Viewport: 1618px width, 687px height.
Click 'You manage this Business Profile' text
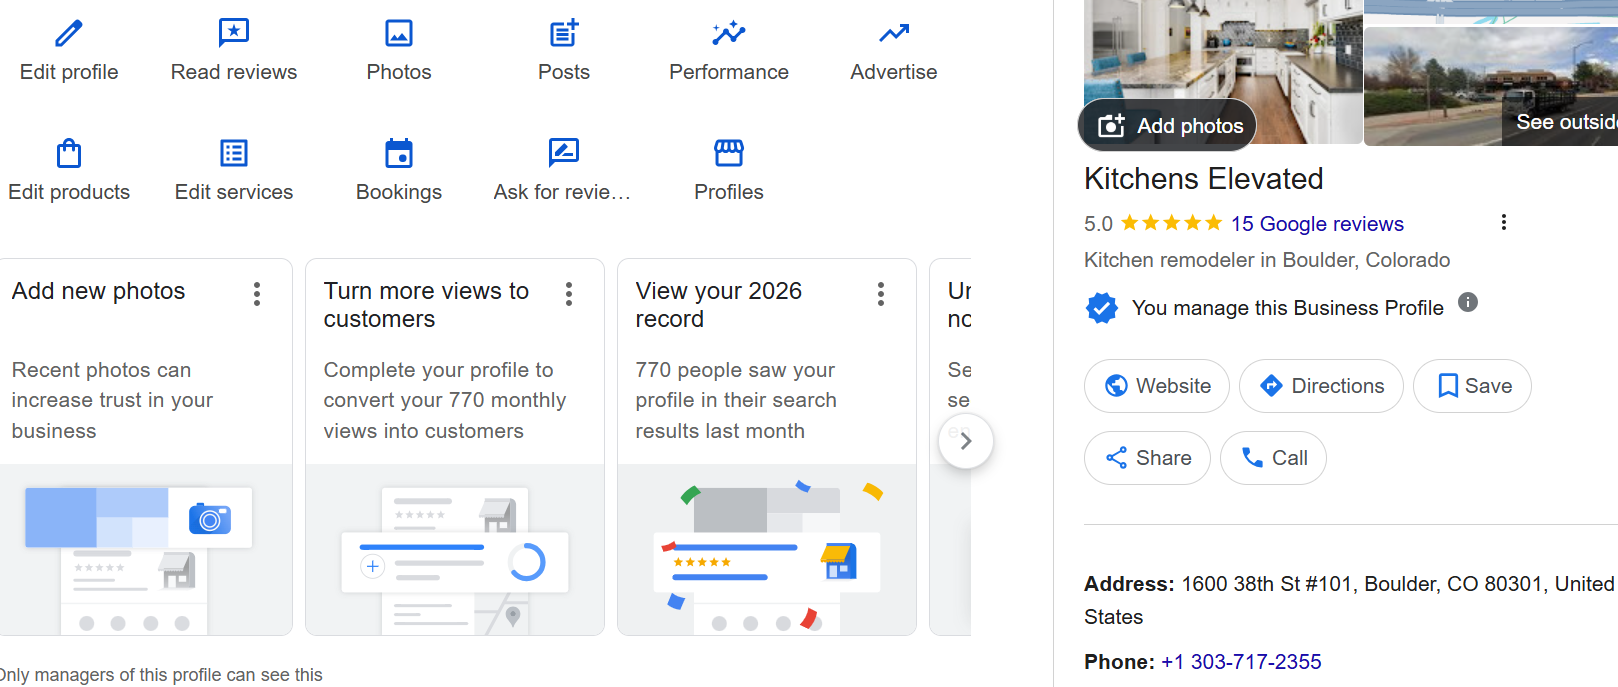(x=1288, y=308)
